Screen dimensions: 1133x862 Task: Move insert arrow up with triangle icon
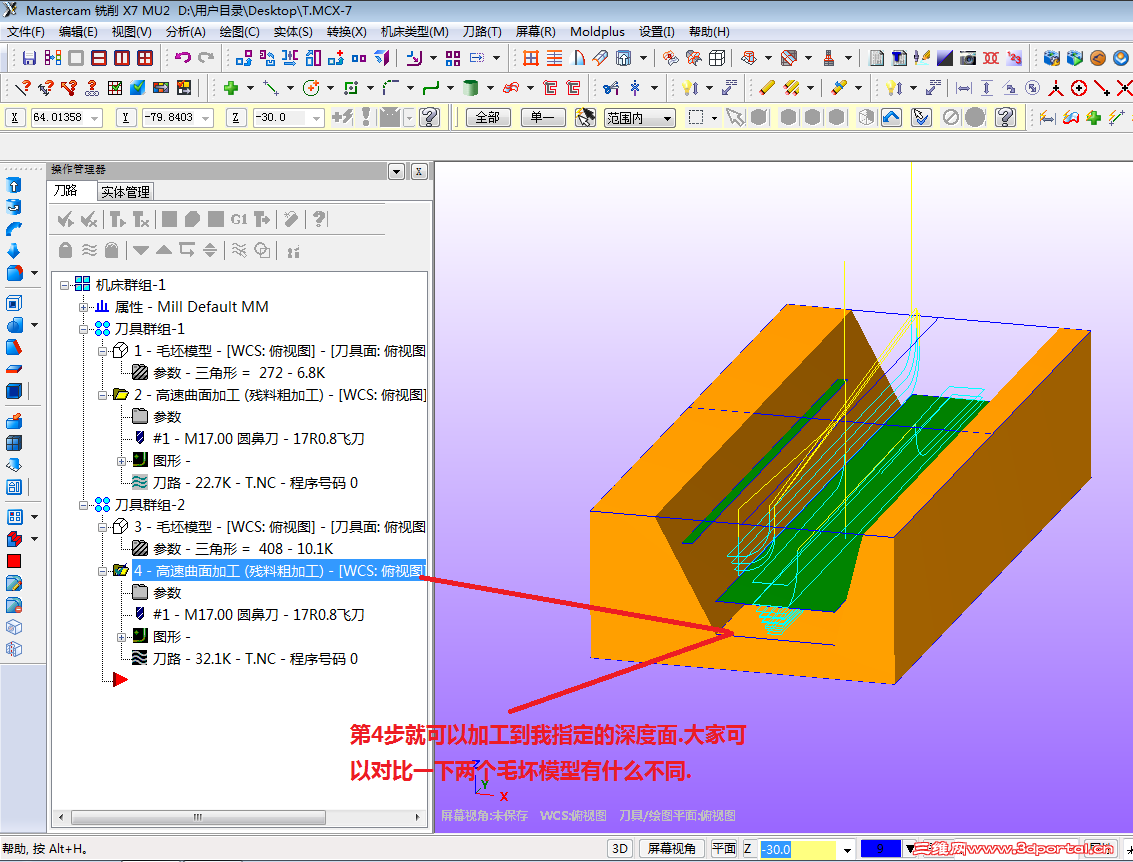pyautogui.click(x=164, y=250)
